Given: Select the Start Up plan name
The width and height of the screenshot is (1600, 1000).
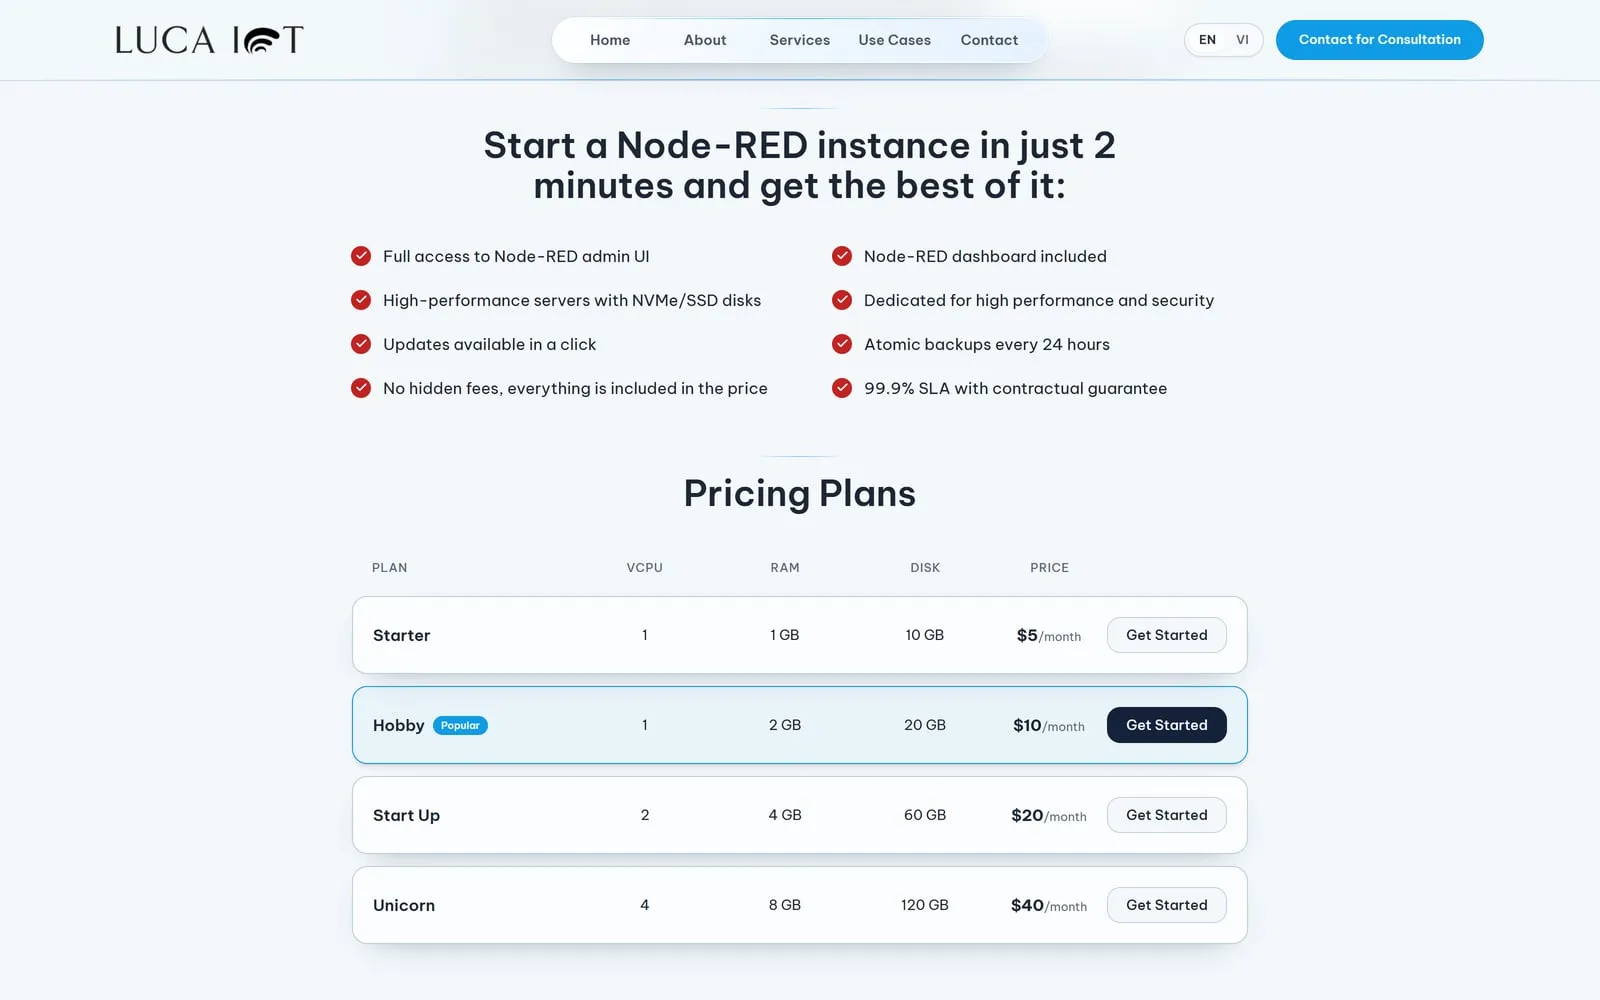Looking at the screenshot, I should click(x=406, y=816).
